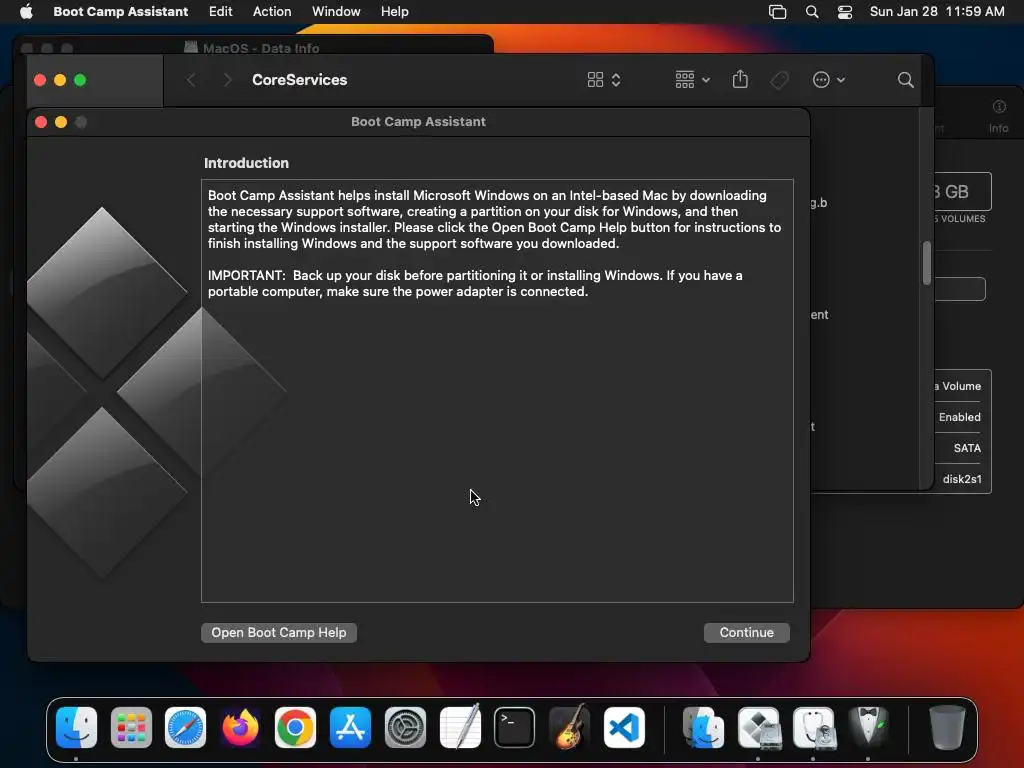The image size is (1024, 768).
Task: Open the Help menu
Action: (394, 11)
